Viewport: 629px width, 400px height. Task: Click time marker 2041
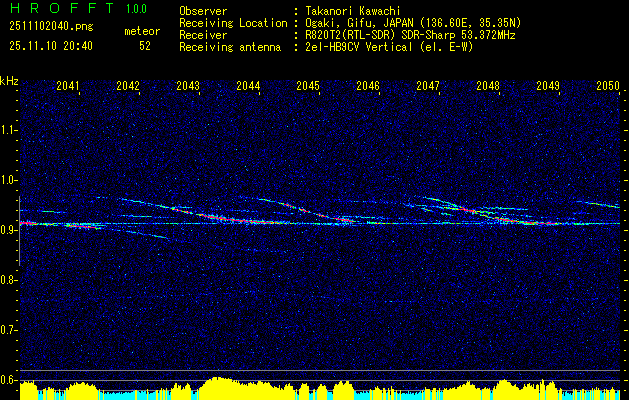(x=68, y=85)
